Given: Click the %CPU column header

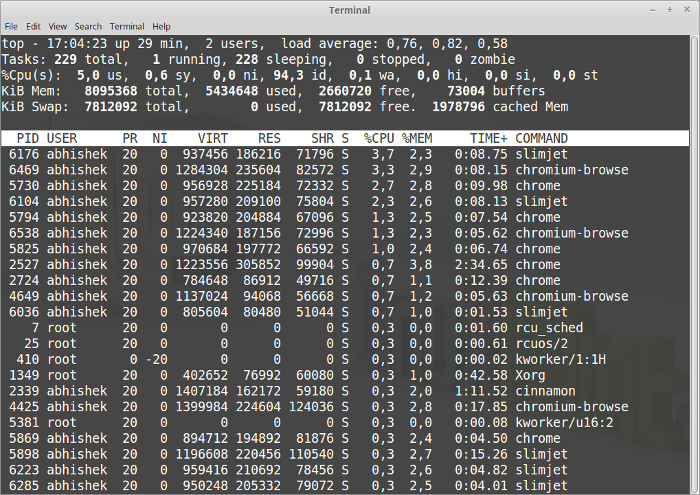Looking at the screenshot, I should (379, 138).
